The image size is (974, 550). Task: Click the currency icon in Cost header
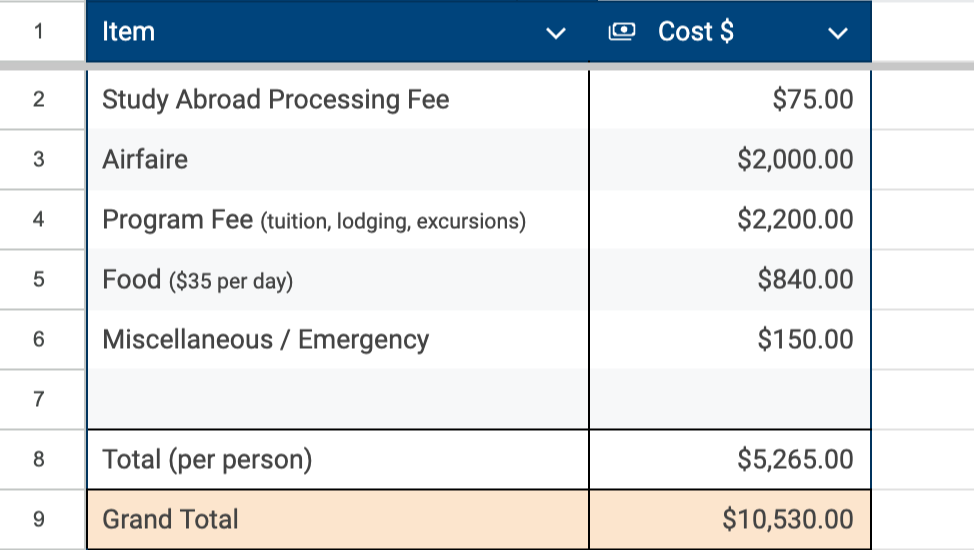pyautogui.click(x=621, y=32)
